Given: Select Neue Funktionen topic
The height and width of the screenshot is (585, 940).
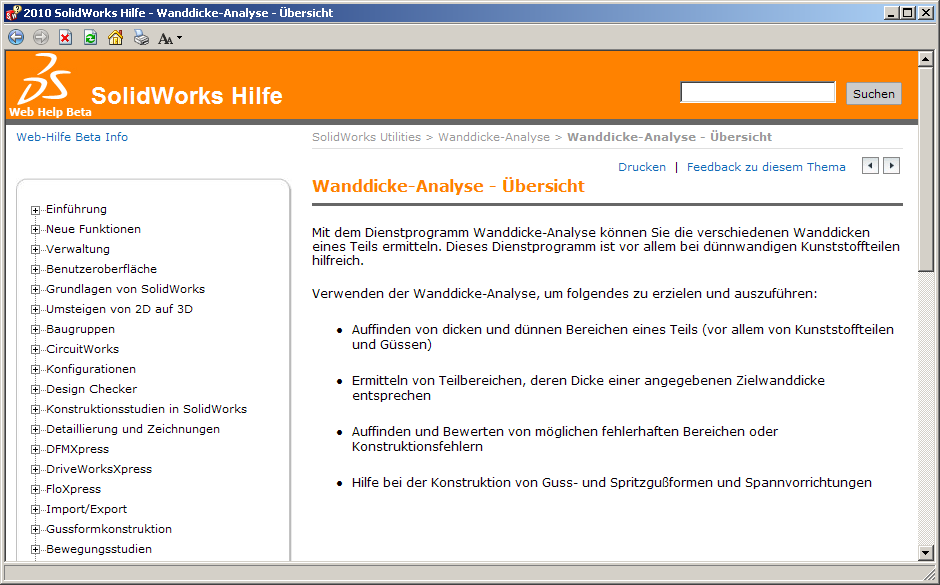Looking at the screenshot, I should coord(94,229).
